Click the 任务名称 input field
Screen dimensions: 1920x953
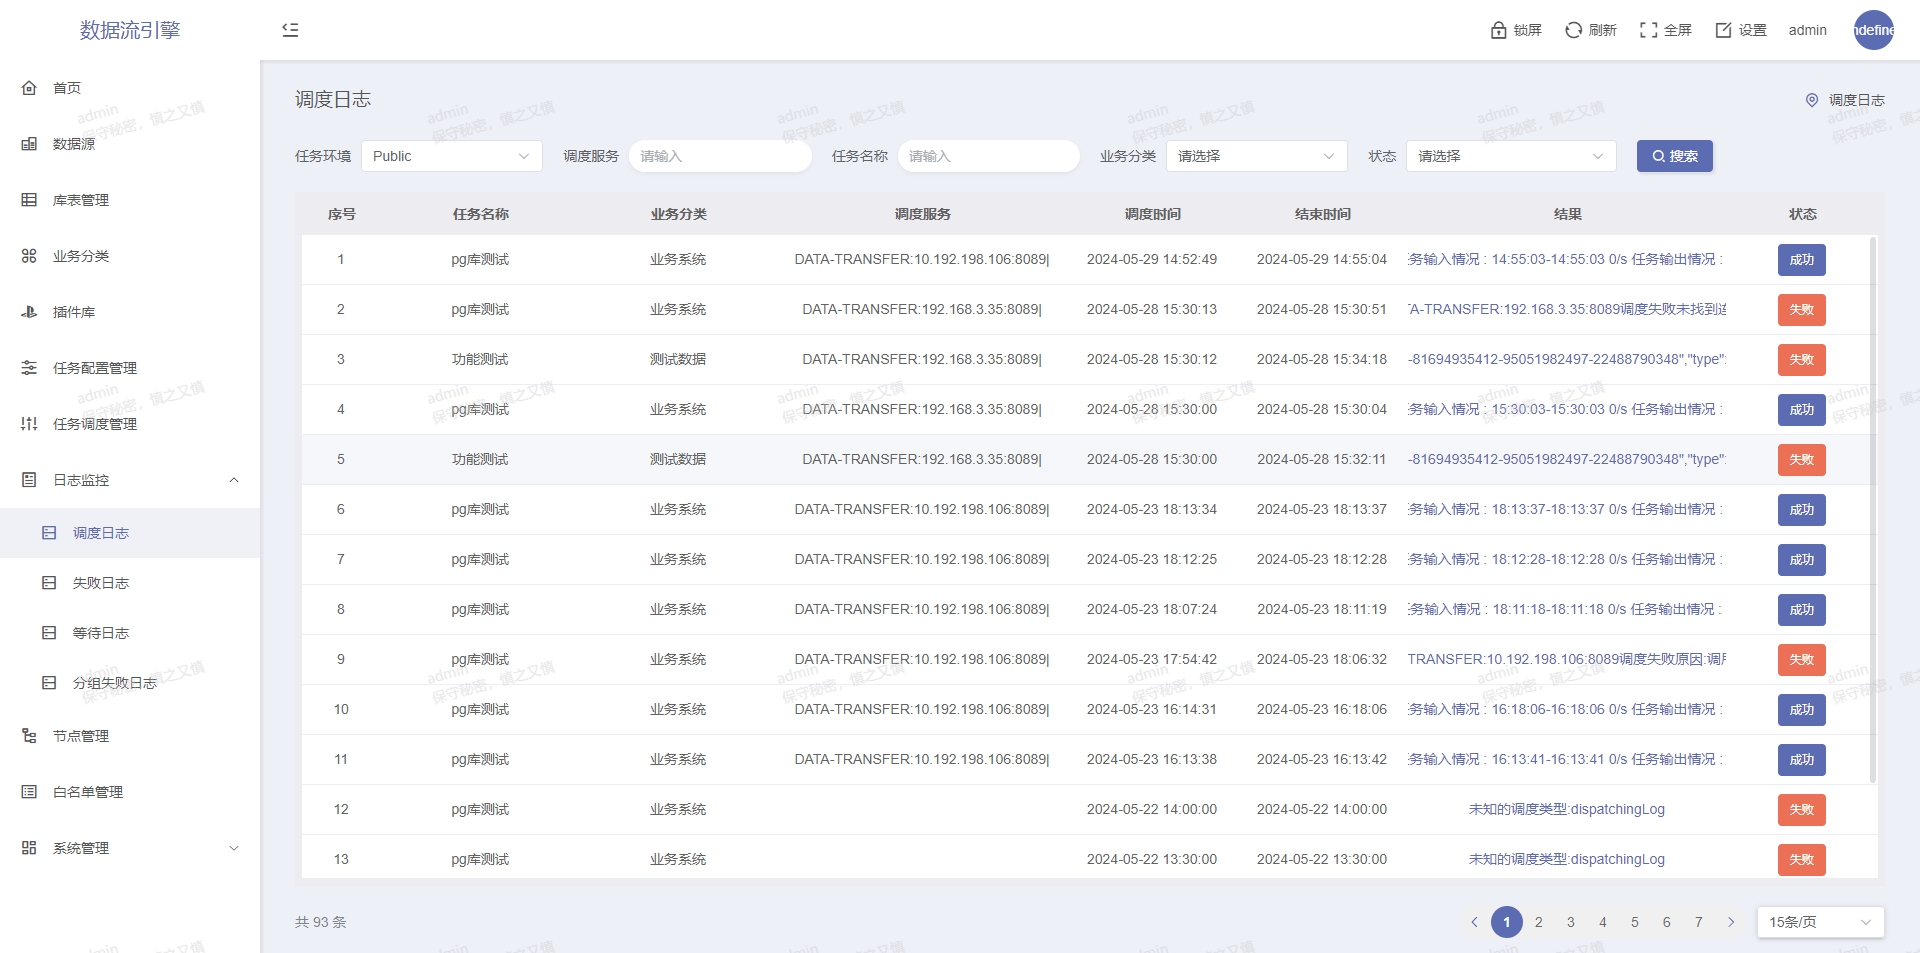[x=989, y=156]
